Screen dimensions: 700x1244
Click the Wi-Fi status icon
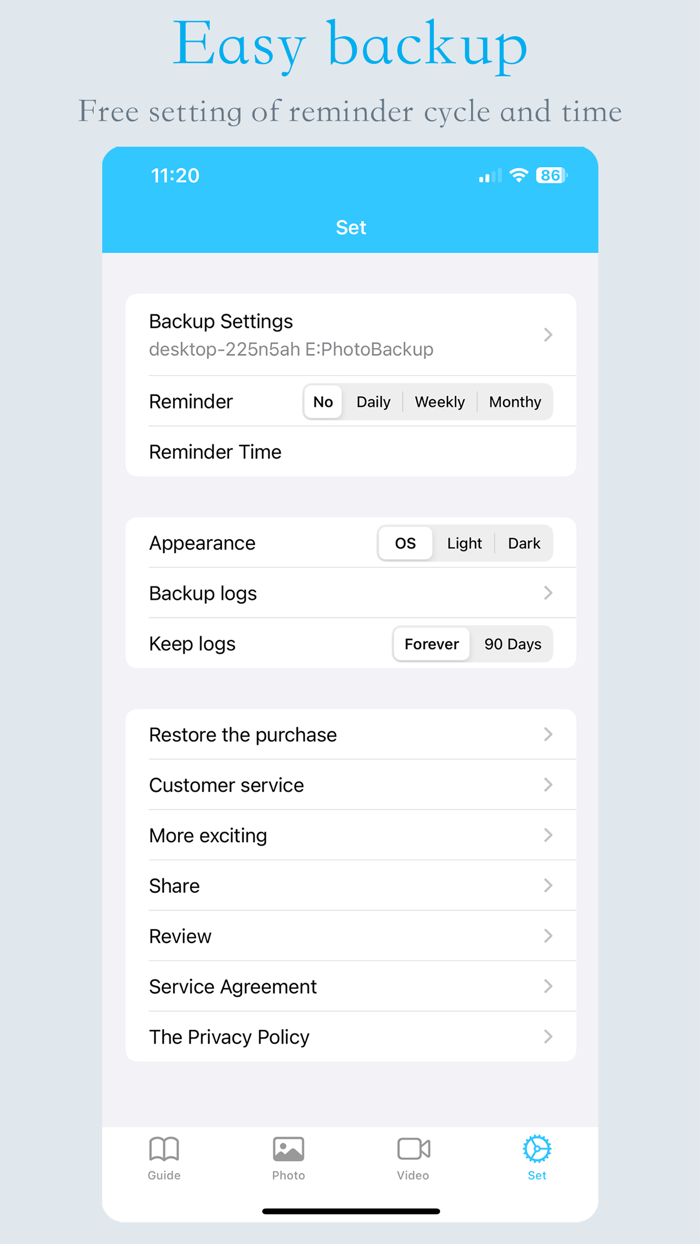tap(517, 175)
